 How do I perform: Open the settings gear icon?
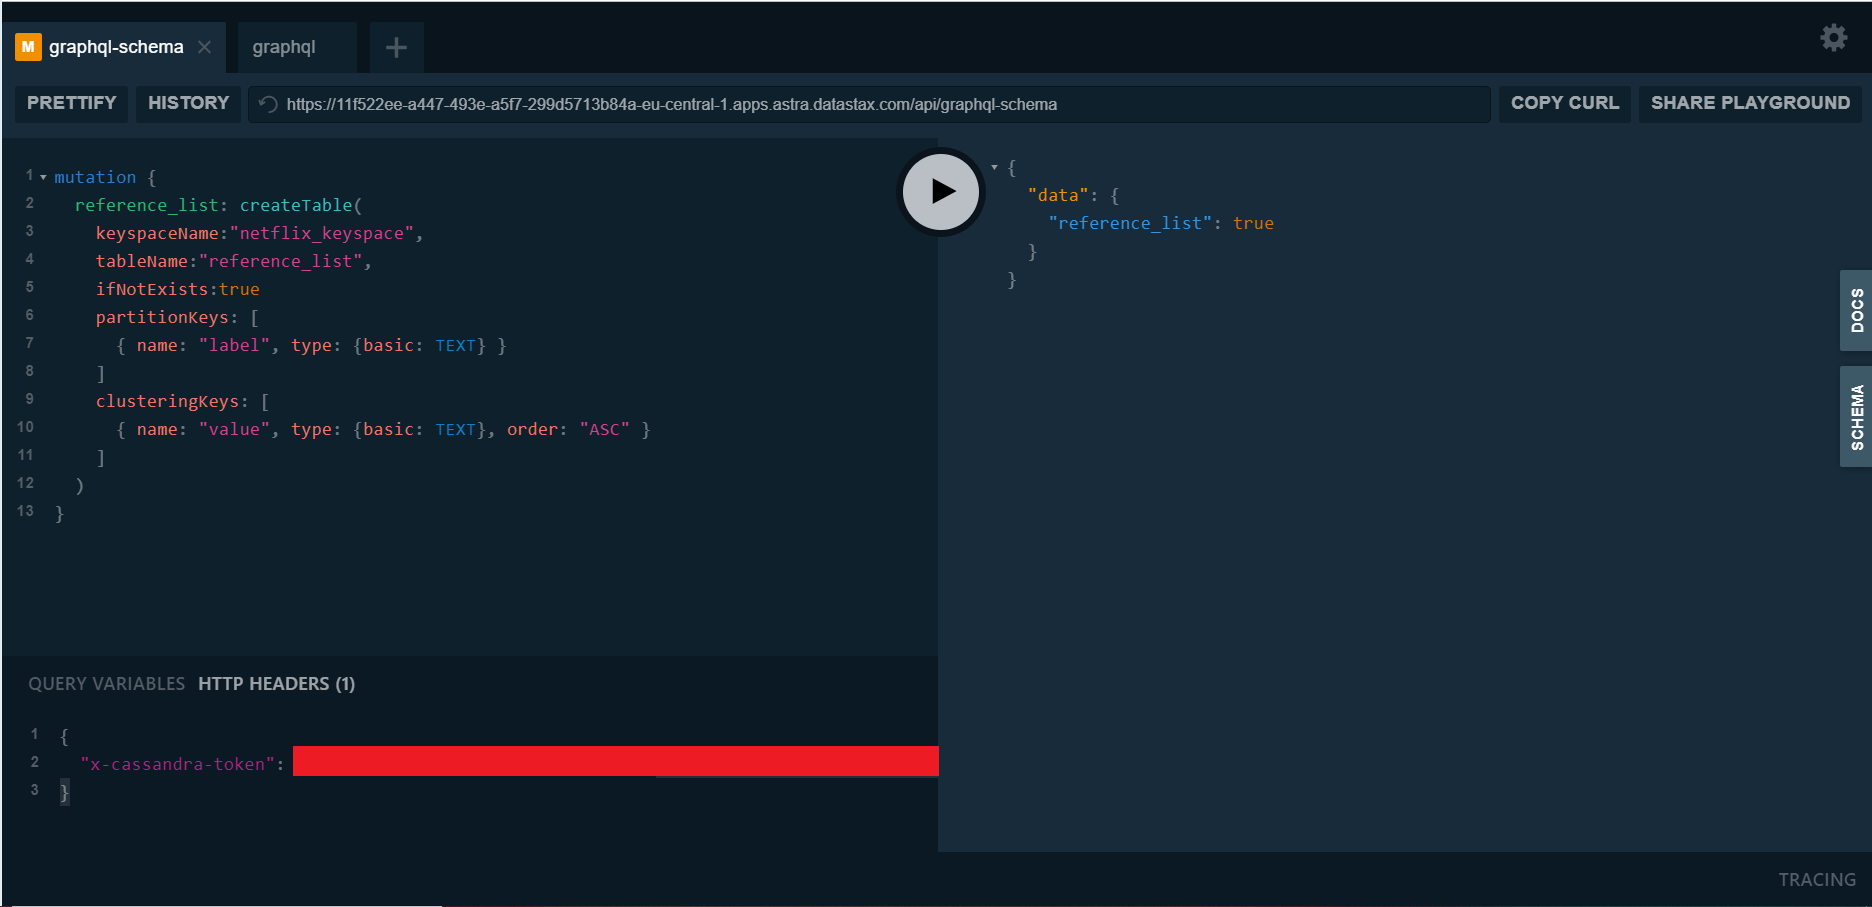[x=1834, y=37]
